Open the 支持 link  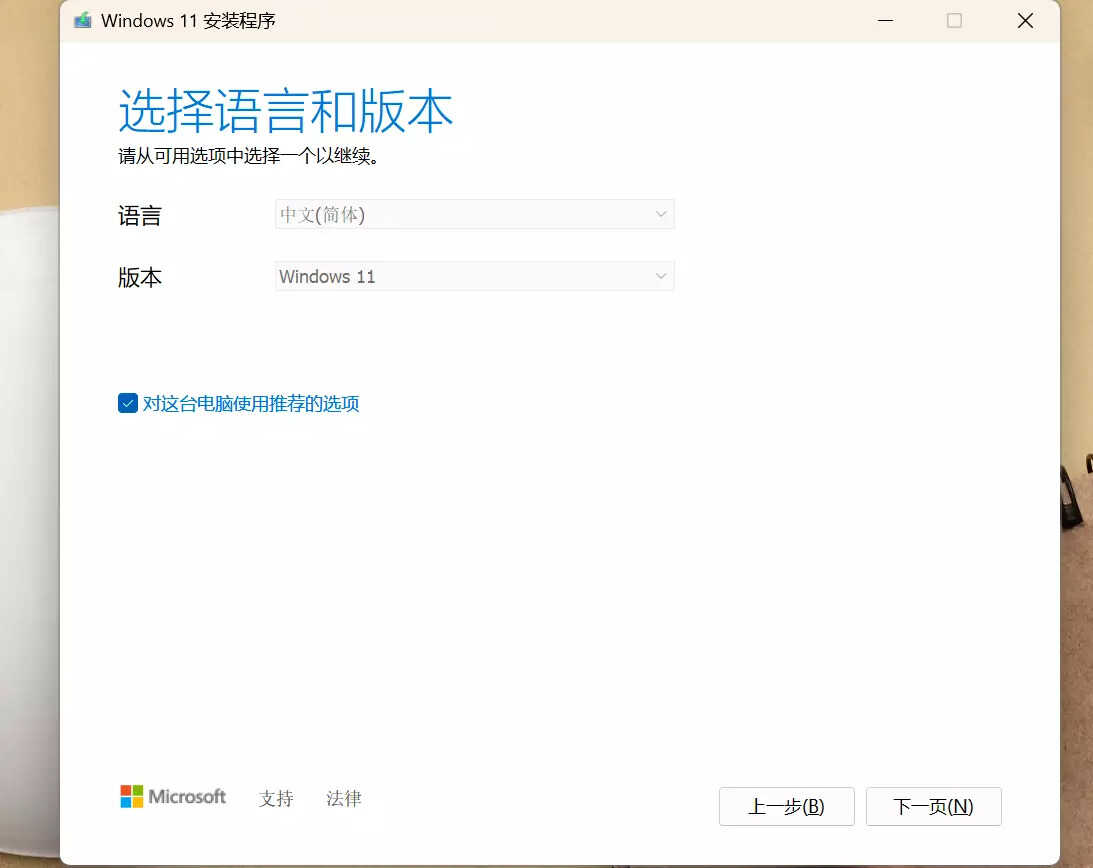pyautogui.click(x=276, y=798)
